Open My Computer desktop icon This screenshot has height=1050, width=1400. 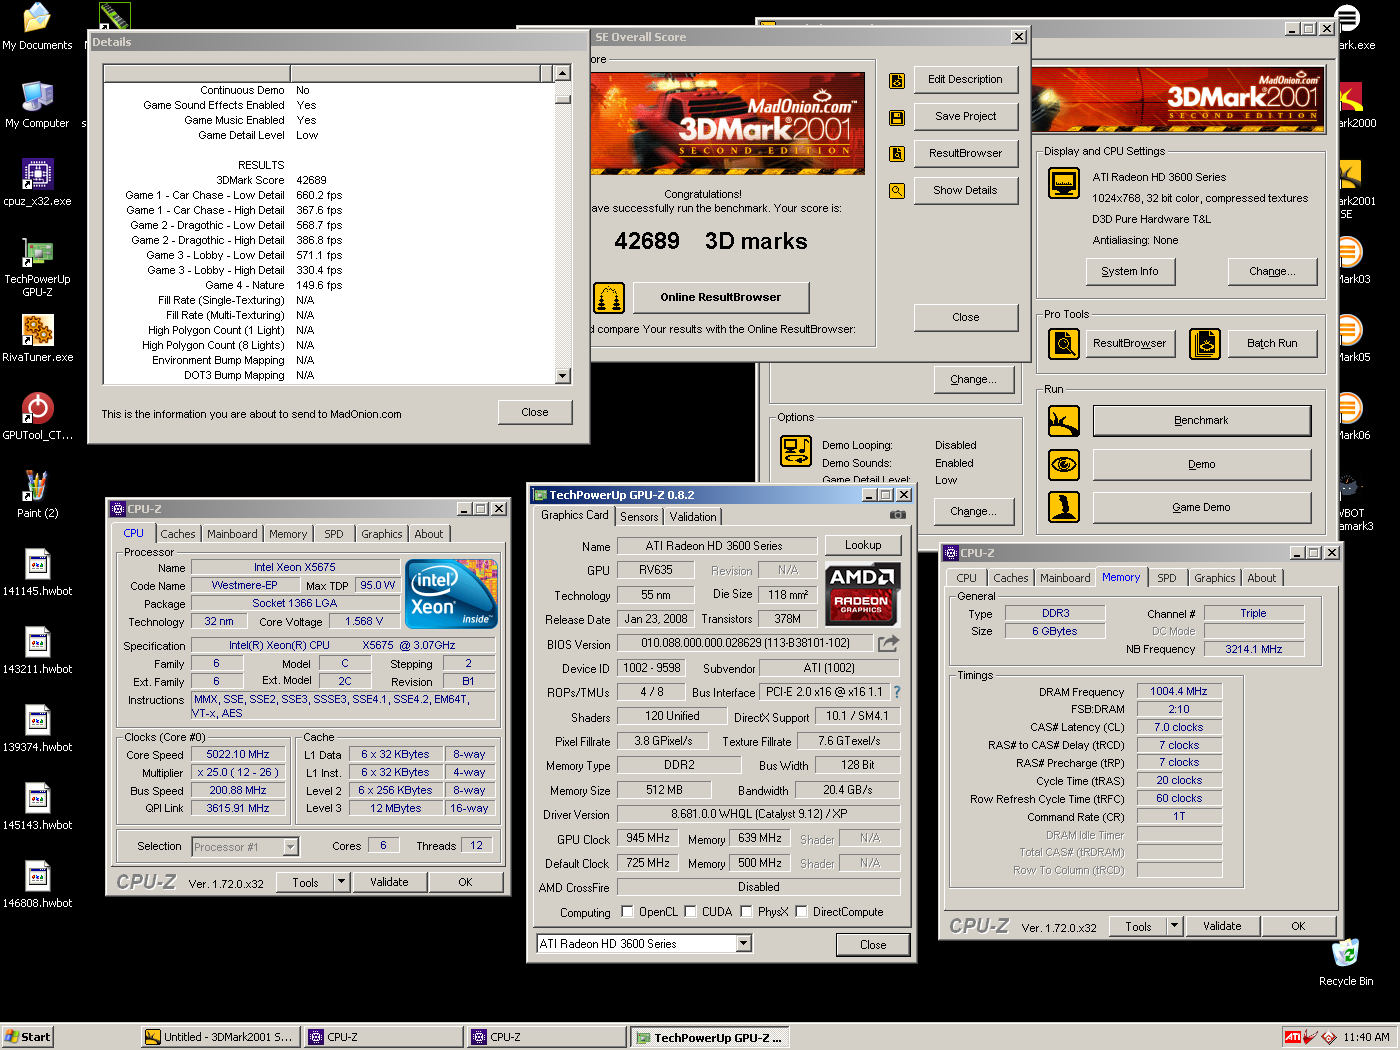coord(37,105)
